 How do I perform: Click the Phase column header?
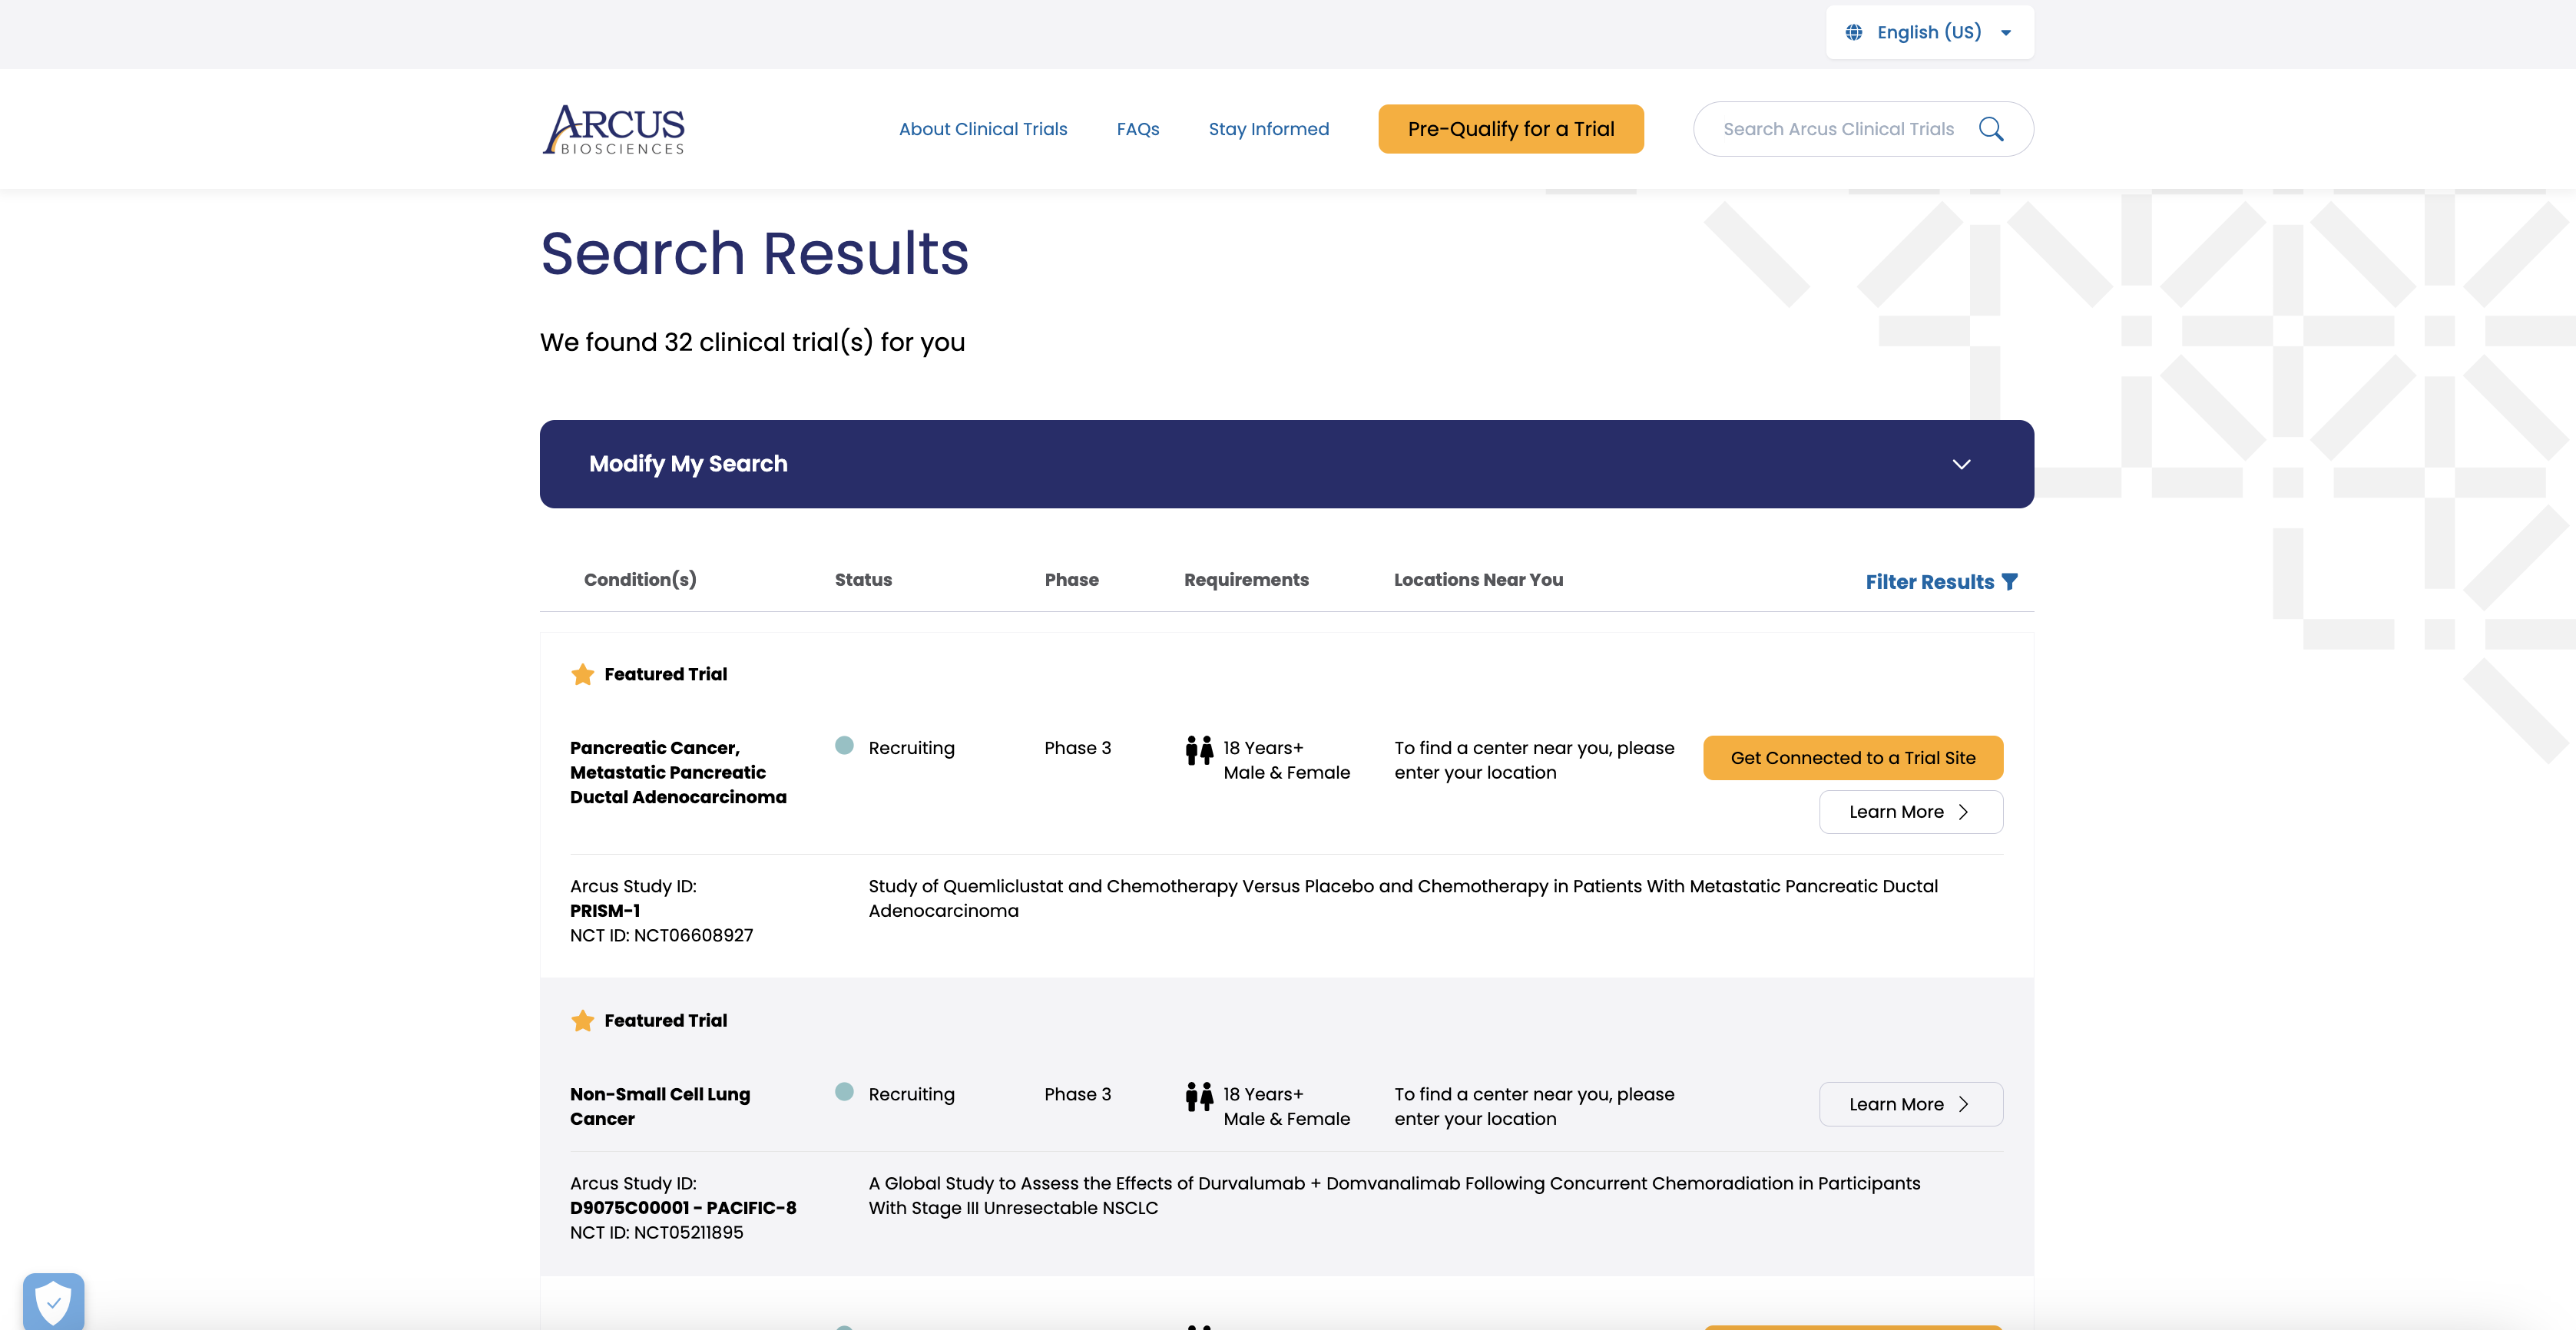[1071, 580]
